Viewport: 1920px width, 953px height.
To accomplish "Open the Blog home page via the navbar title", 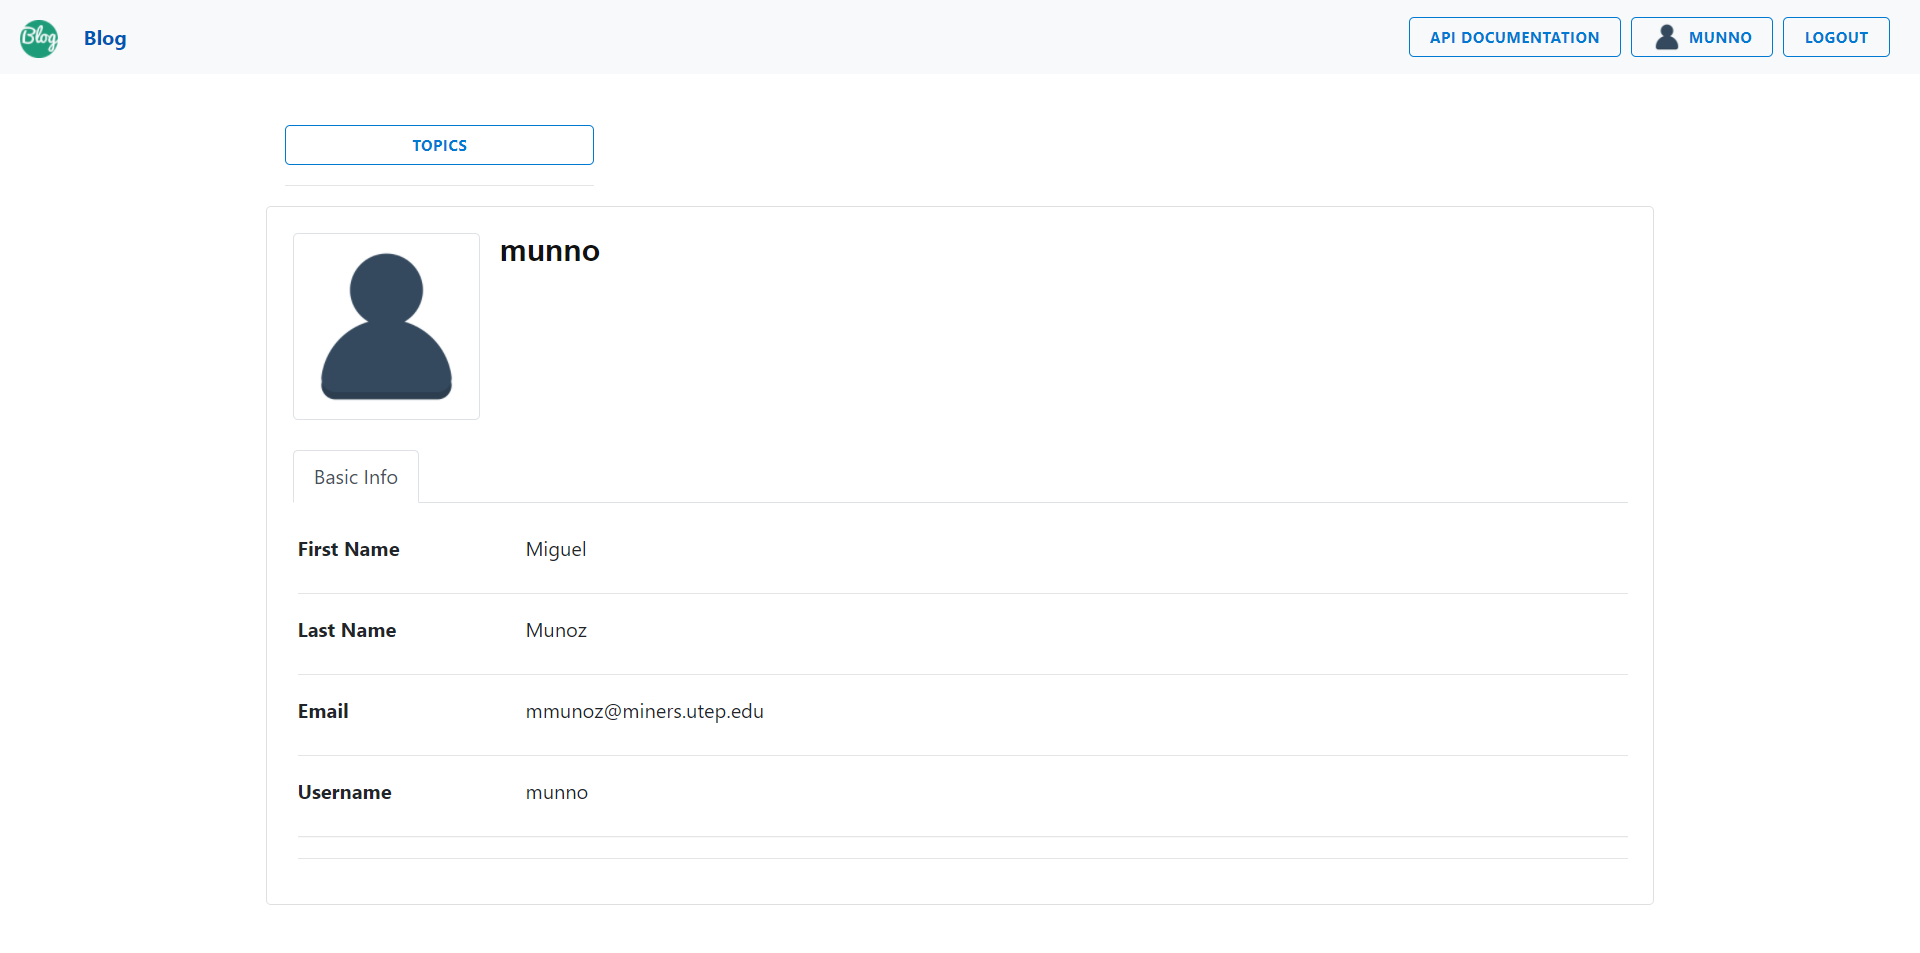I will click(104, 38).
